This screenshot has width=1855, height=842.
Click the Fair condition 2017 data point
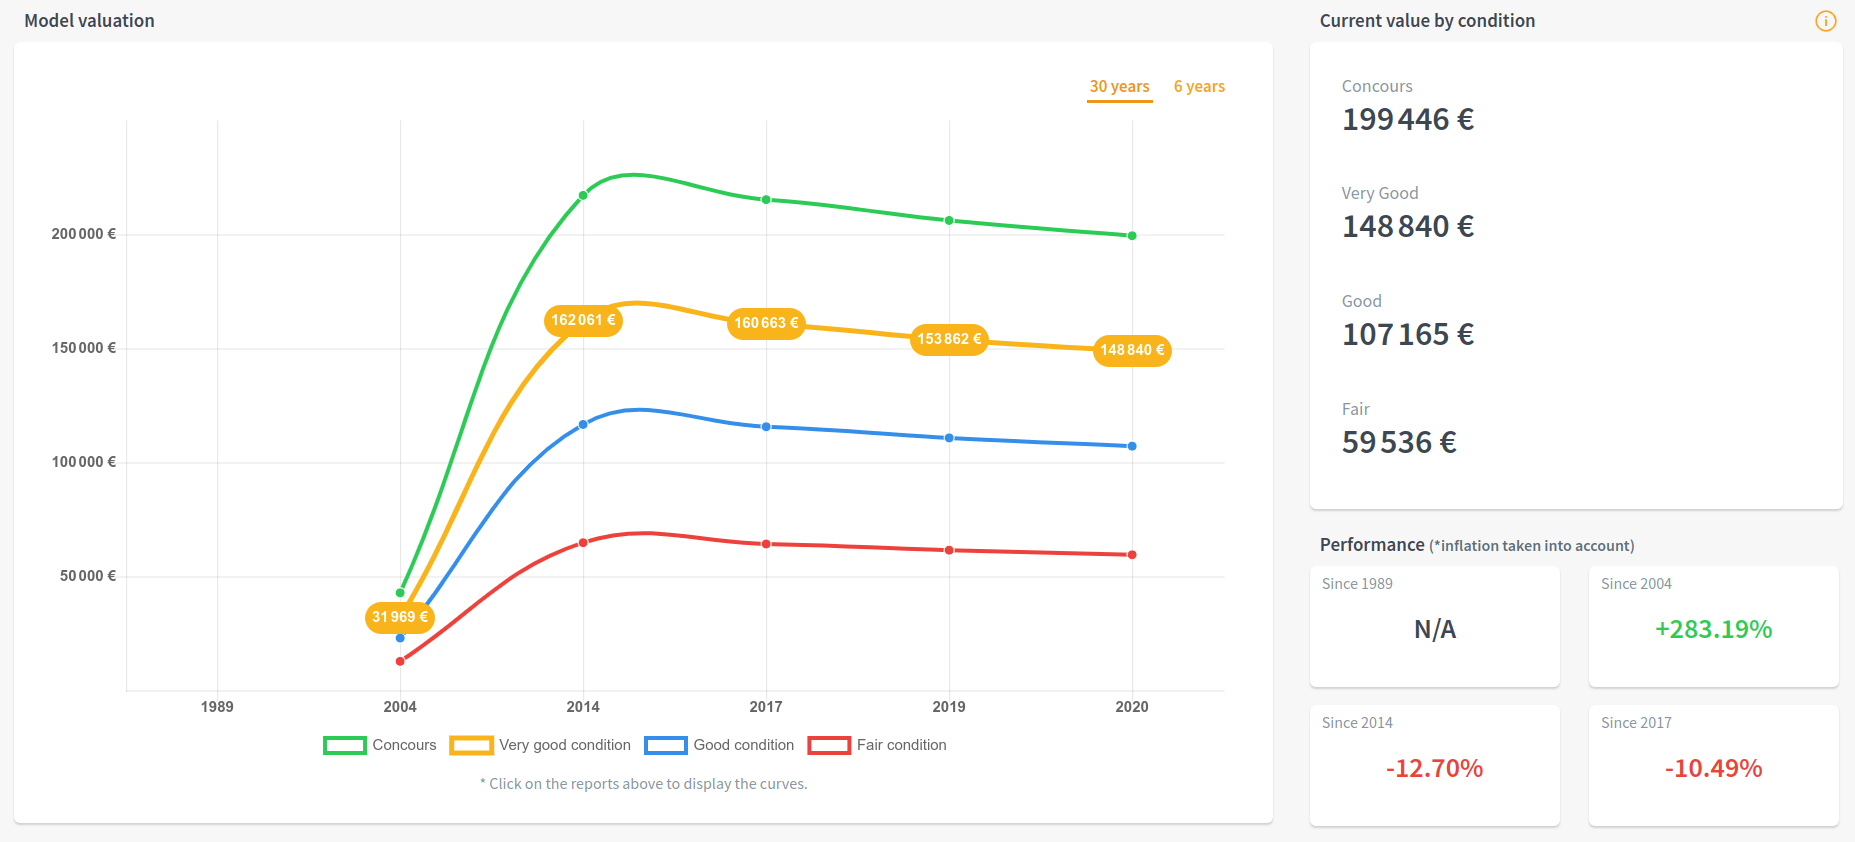point(766,544)
